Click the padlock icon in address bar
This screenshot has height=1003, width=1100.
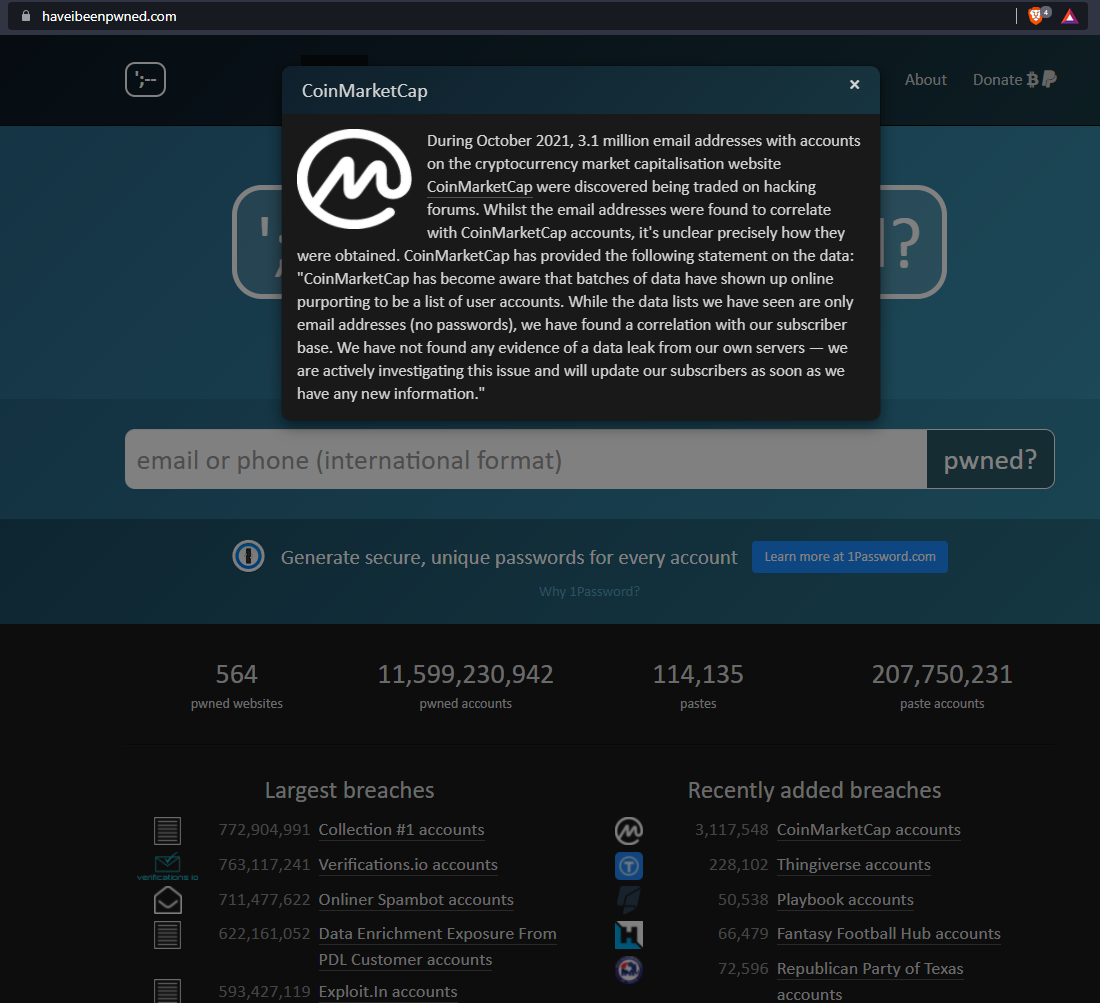point(26,15)
